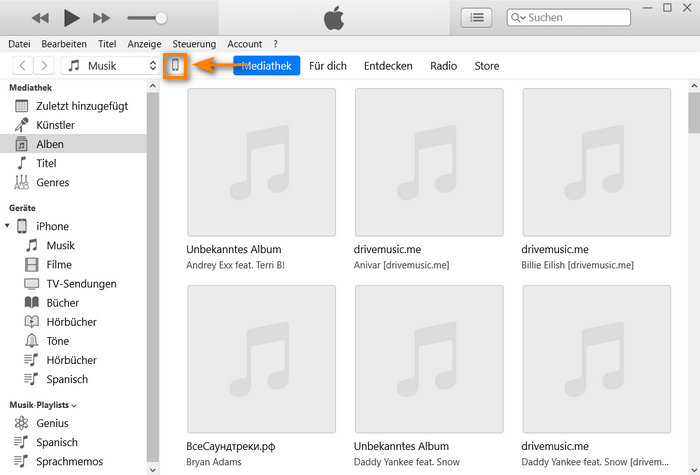Open TV-Sendungen under iPhone
Screen dimensions: 700x475
pos(73,284)
